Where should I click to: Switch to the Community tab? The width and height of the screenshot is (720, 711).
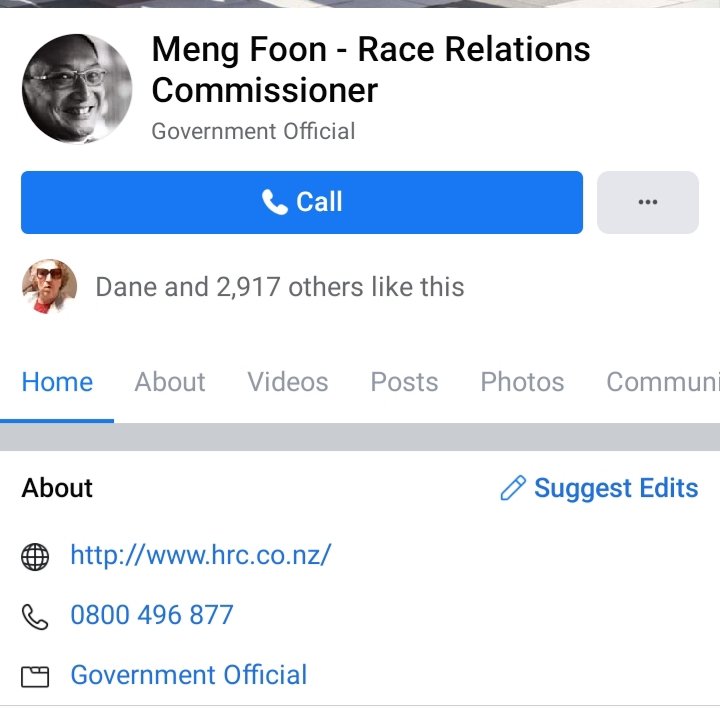click(x=662, y=382)
